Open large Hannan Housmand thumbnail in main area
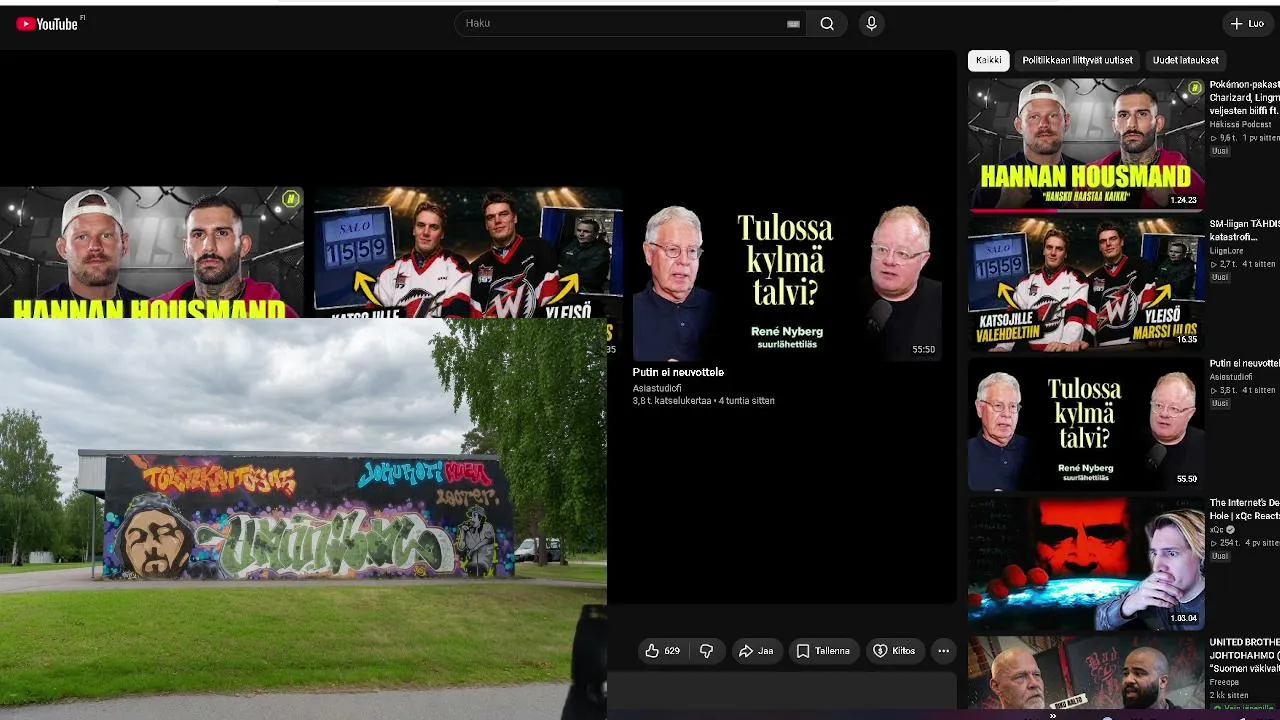 tap(151, 252)
